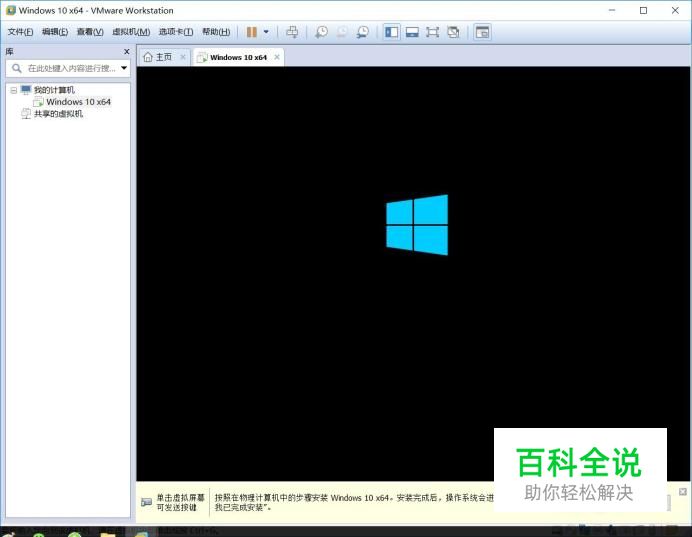Open the 文件(F) menu
The image size is (692, 537).
coord(20,32)
